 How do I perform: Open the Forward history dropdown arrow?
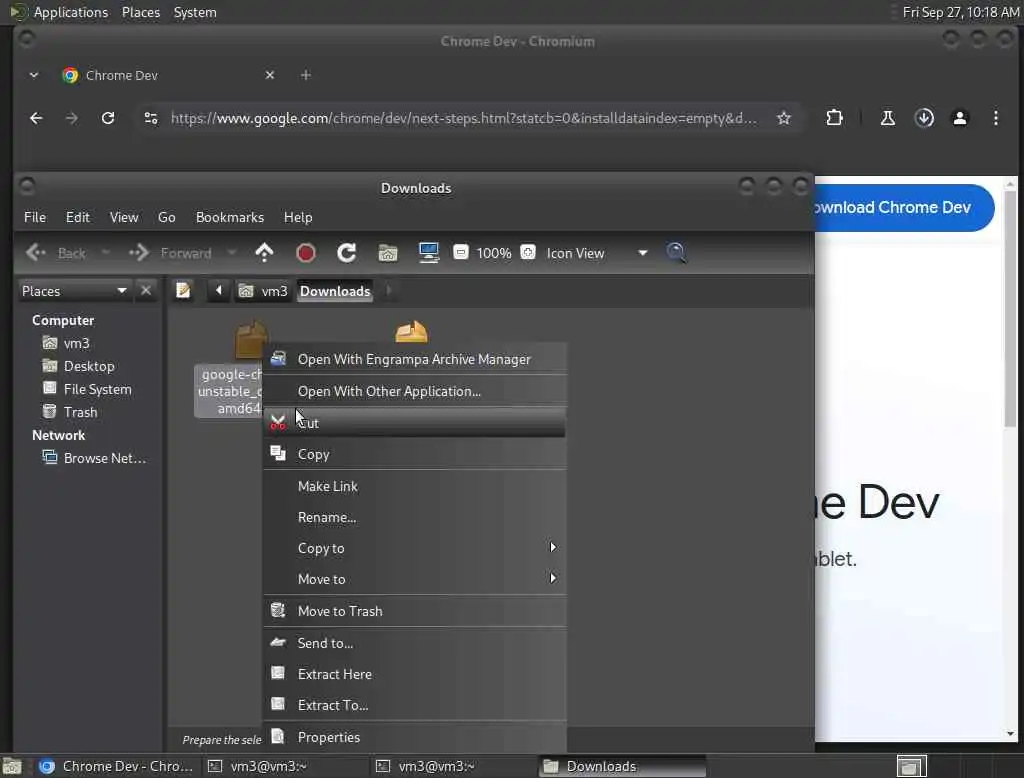232,253
